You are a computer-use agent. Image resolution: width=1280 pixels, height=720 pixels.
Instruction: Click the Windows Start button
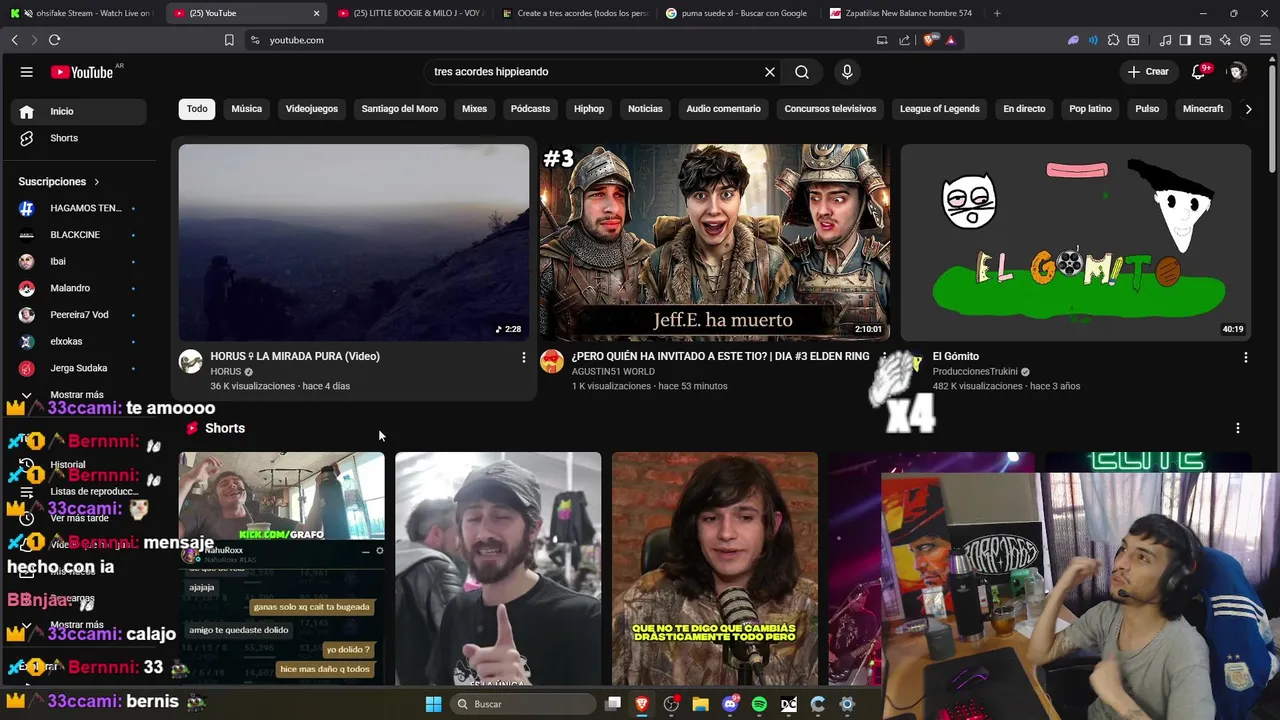coord(433,704)
